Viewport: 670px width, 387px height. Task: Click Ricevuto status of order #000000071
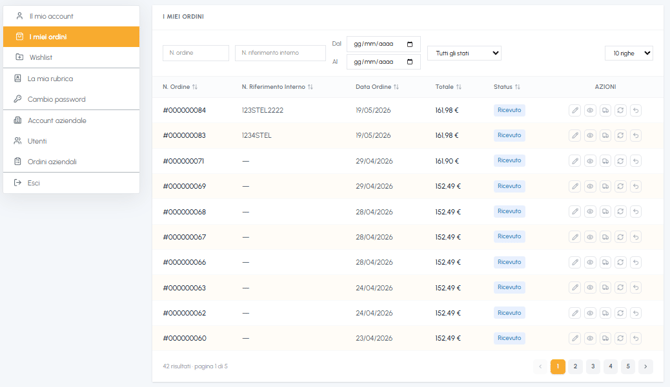pyautogui.click(x=509, y=161)
